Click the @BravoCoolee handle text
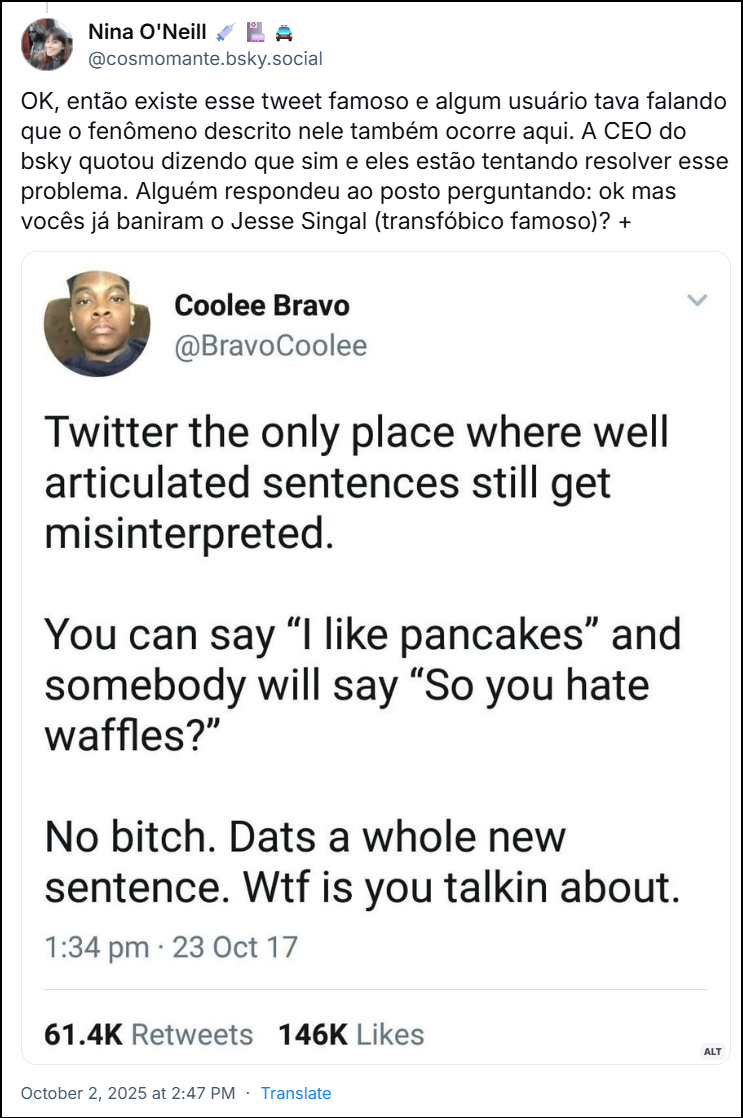 (x=270, y=346)
